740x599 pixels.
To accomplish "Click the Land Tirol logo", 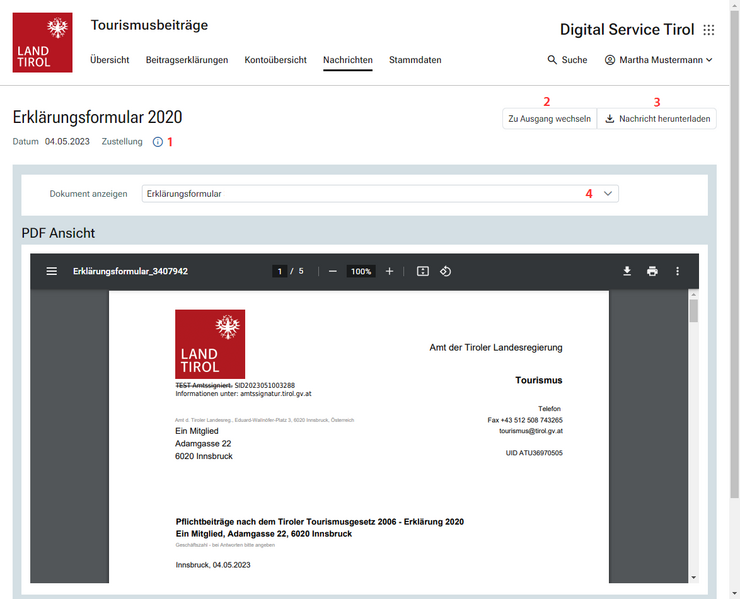I will [x=42, y=42].
